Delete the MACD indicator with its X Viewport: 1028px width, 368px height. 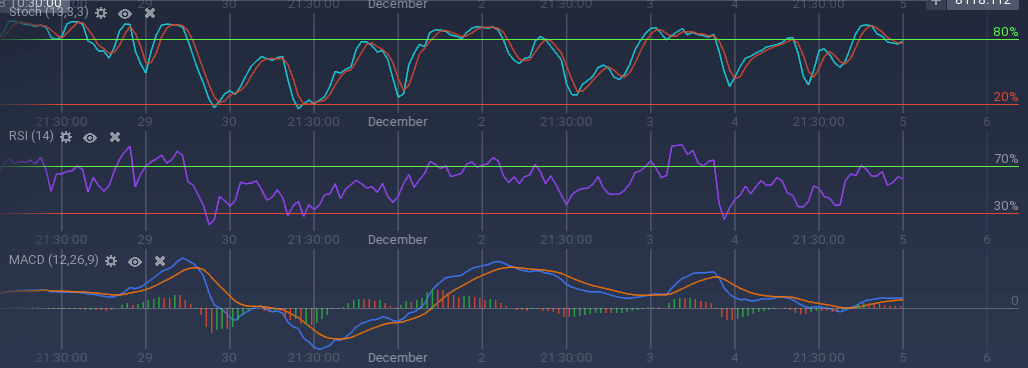[160, 261]
